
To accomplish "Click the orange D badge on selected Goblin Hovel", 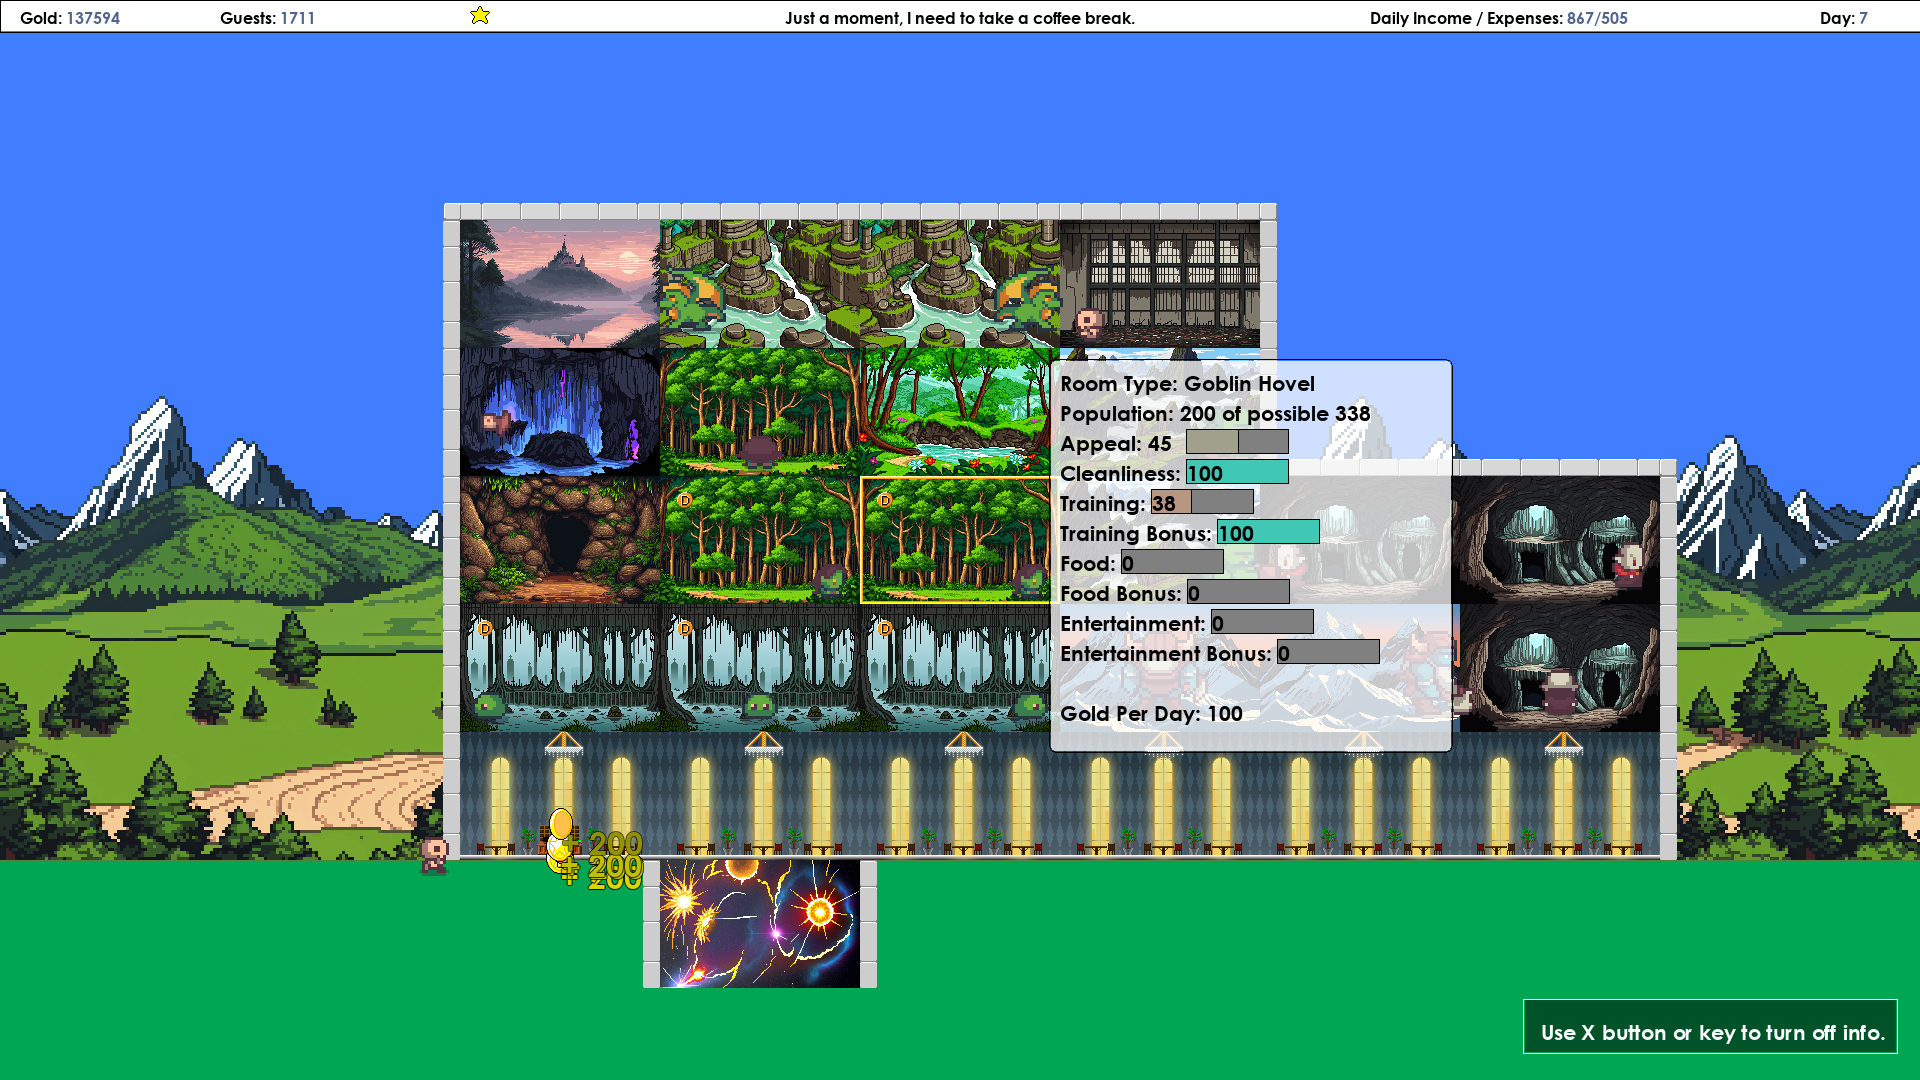I will (x=884, y=500).
